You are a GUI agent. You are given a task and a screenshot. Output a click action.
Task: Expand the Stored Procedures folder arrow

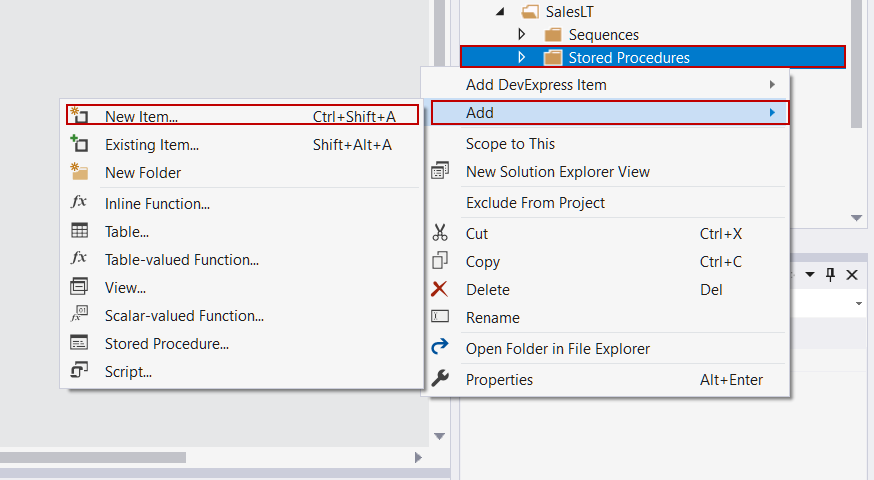pos(521,58)
